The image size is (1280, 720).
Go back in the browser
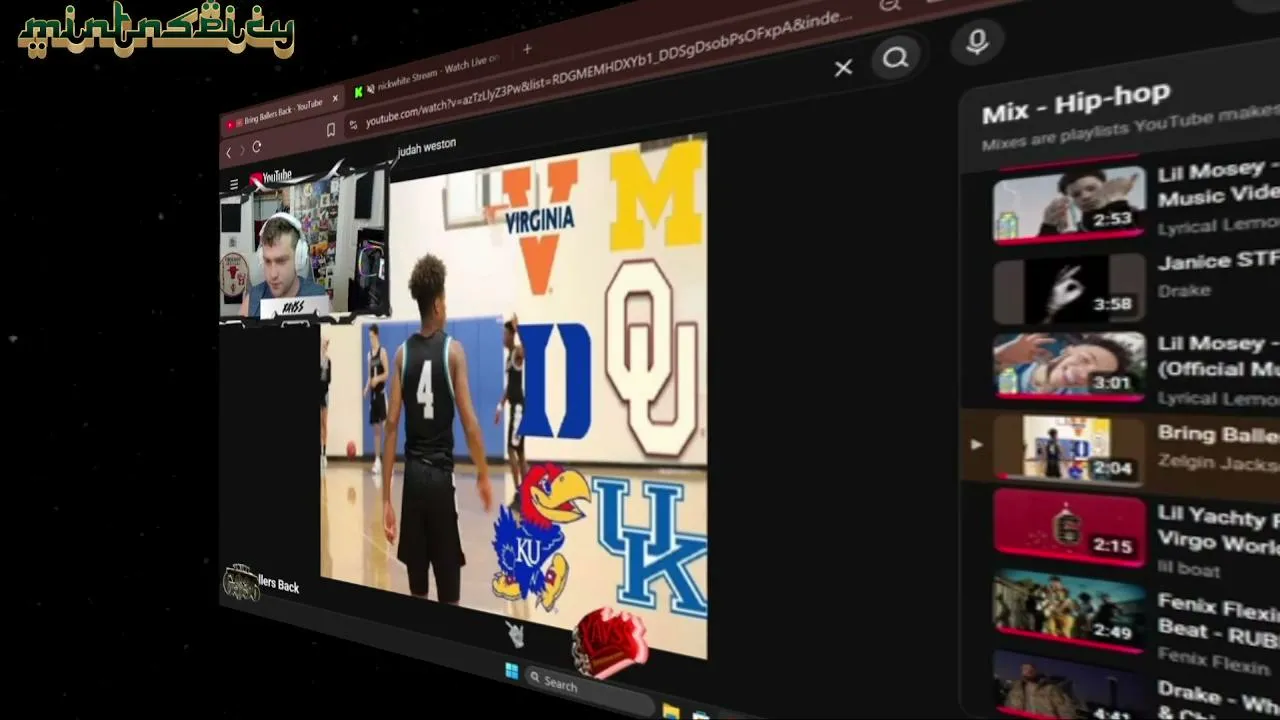(229, 152)
